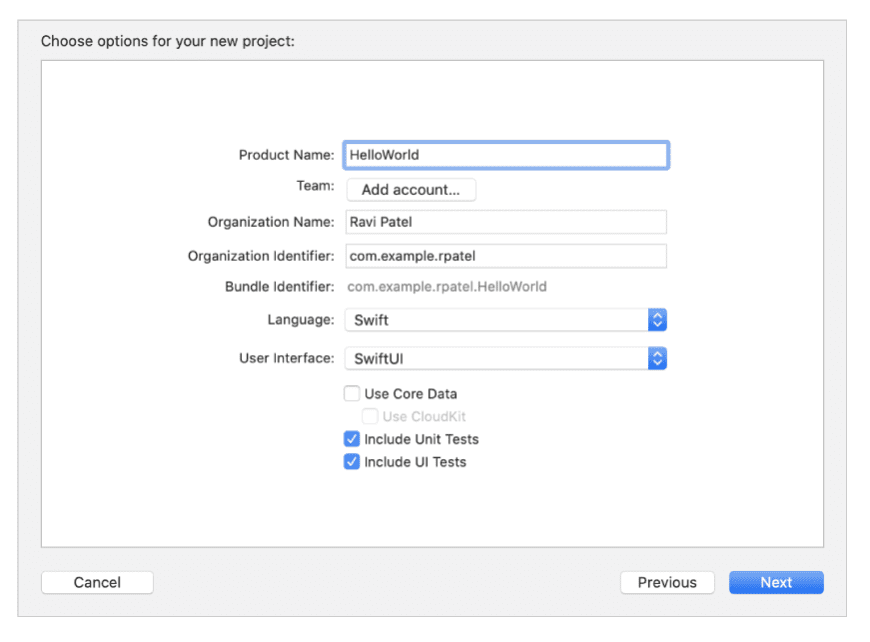Uncheck Include Unit Tests
Screen dimensions: 870x642
point(352,439)
